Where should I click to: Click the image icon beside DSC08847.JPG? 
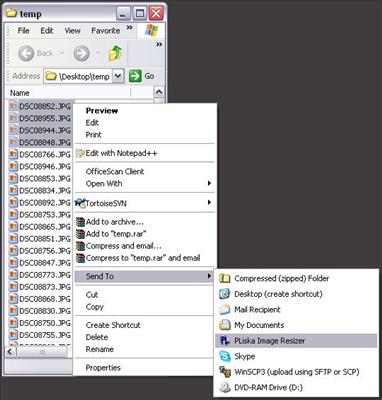(x=13, y=263)
